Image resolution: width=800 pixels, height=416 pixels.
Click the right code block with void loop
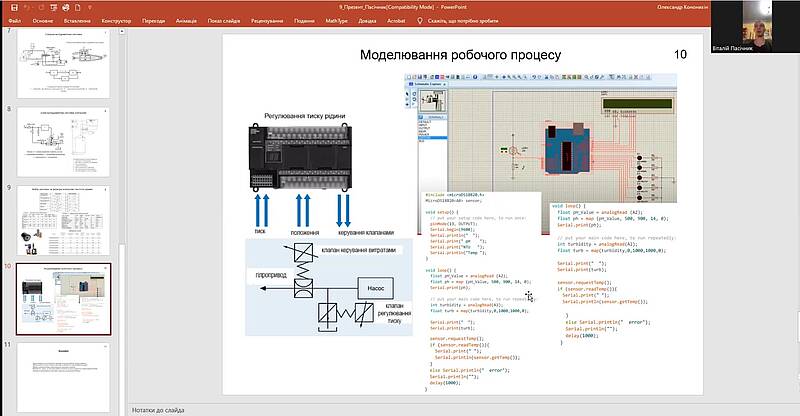coord(614,275)
